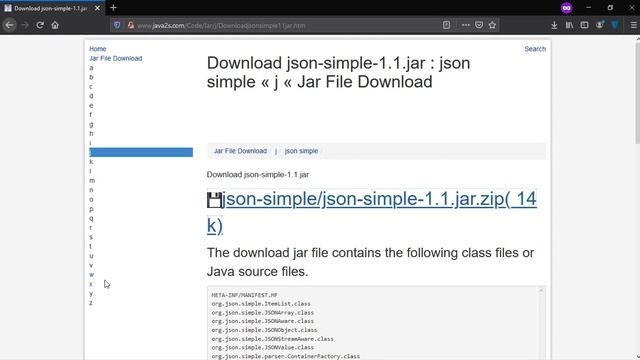640x360 pixels.
Task: Open page actions three-dot menu
Action: (x=465, y=25)
